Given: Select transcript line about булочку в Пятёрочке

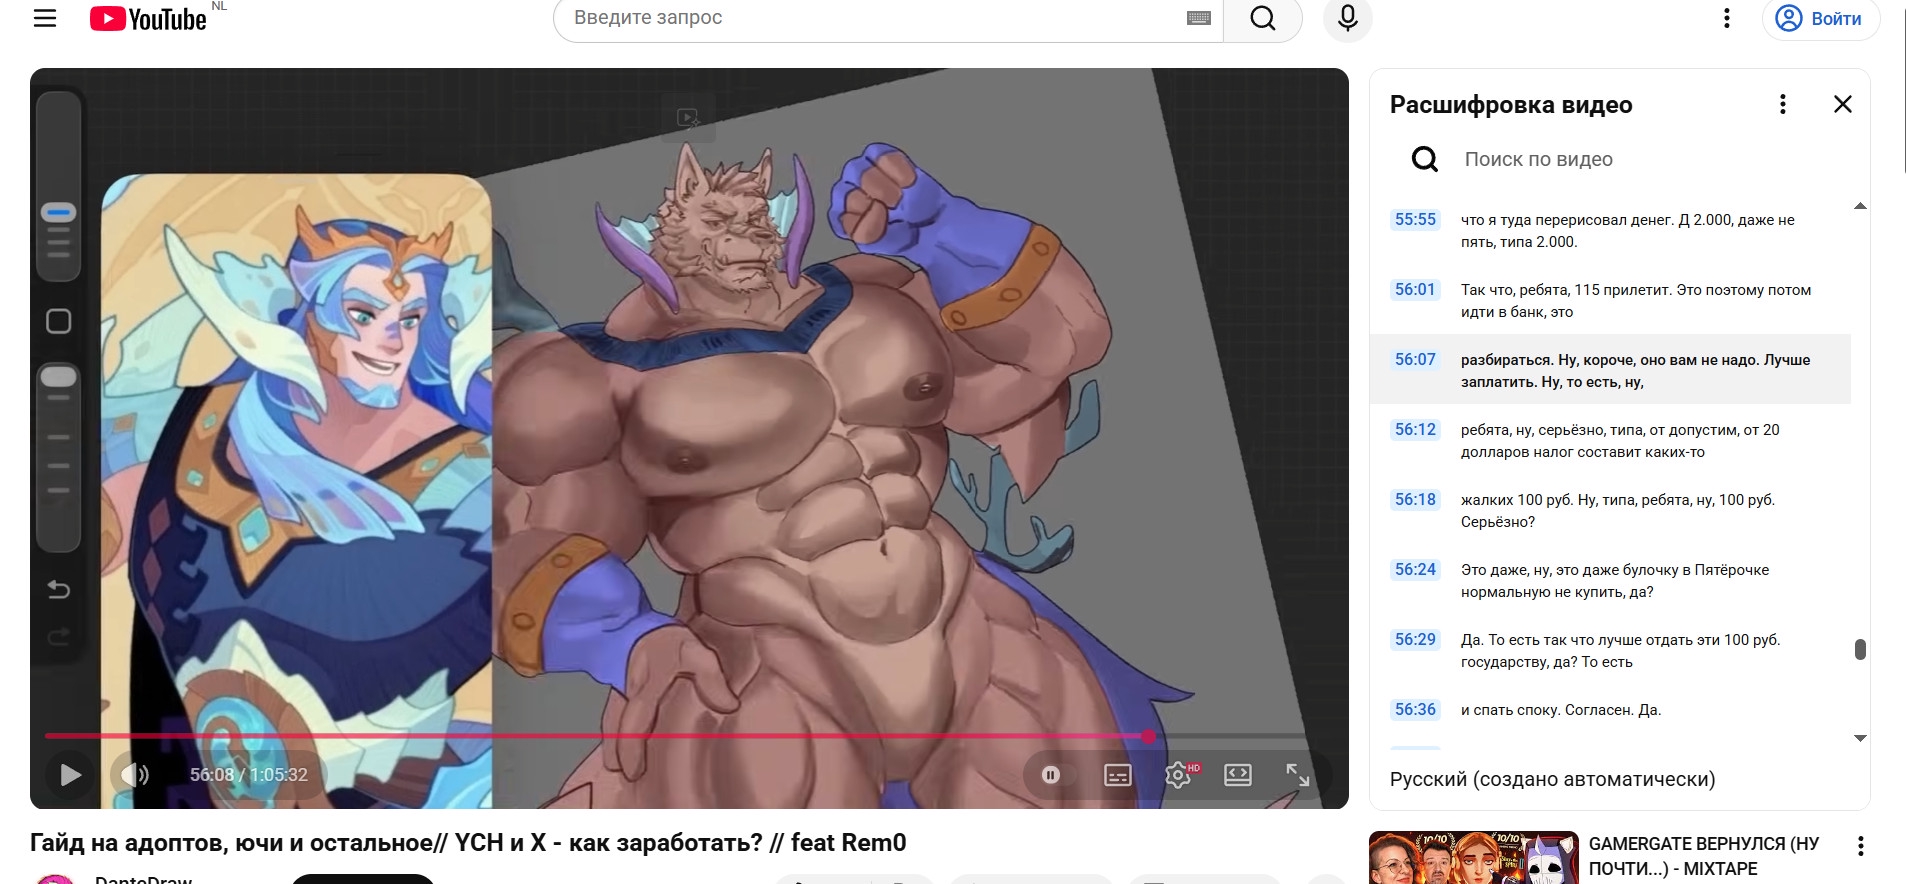Looking at the screenshot, I should [x=1611, y=581].
